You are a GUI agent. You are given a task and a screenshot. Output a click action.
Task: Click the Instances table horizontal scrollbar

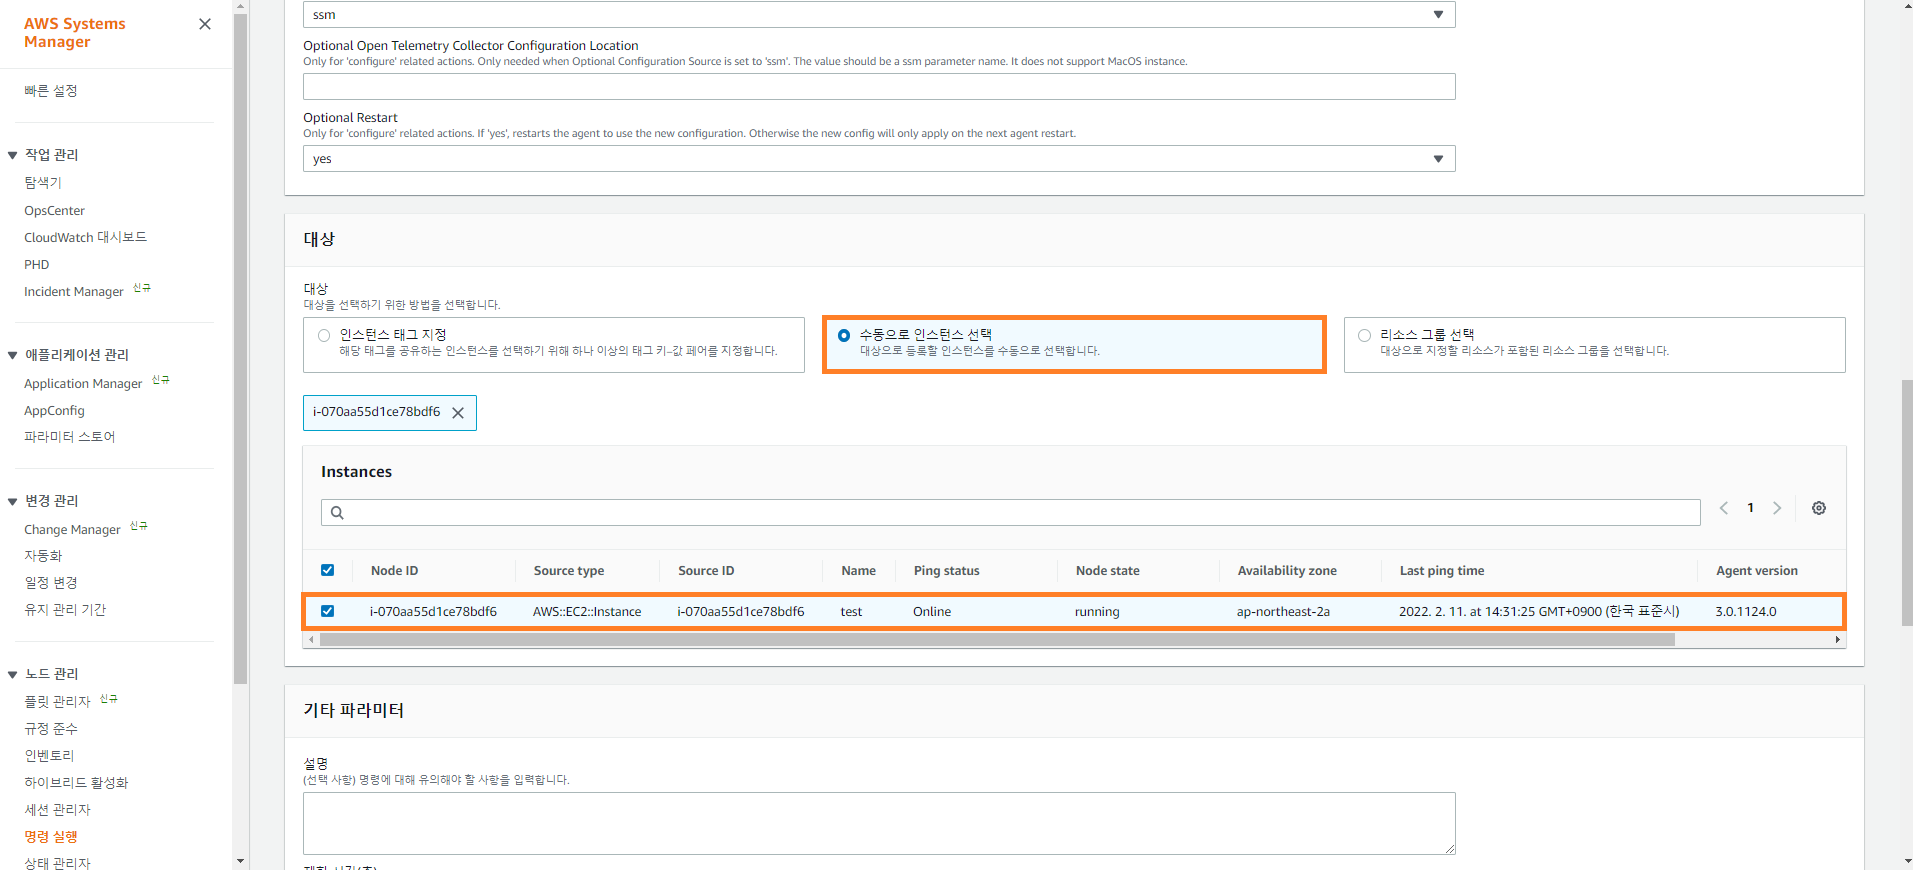point(997,640)
